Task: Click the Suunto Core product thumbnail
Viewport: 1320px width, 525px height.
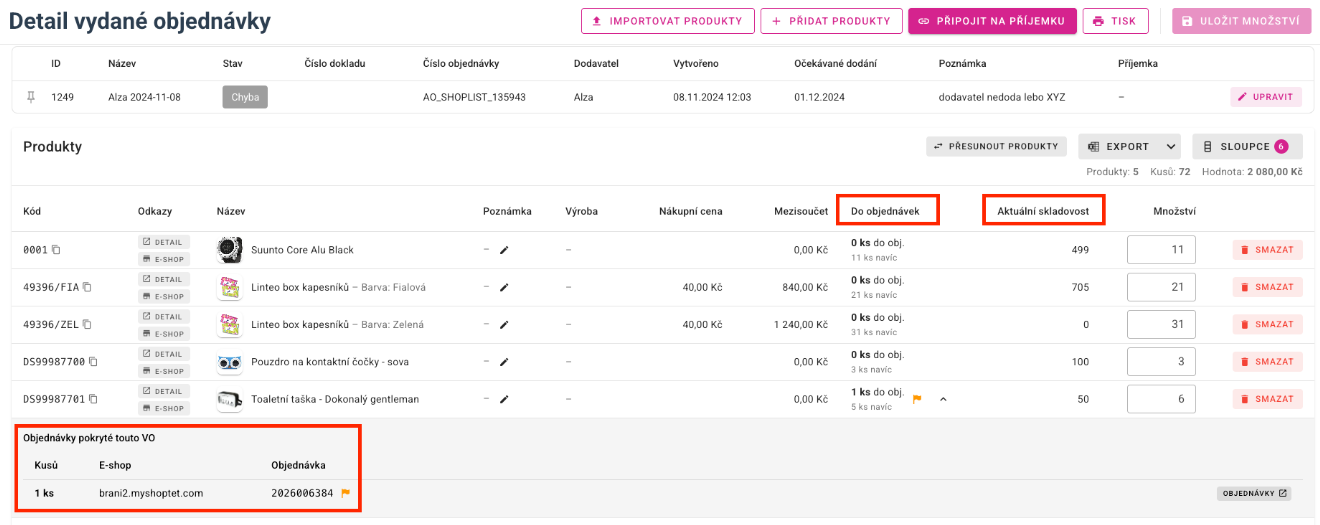Action: pyautogui.click(x=230, y=250)
